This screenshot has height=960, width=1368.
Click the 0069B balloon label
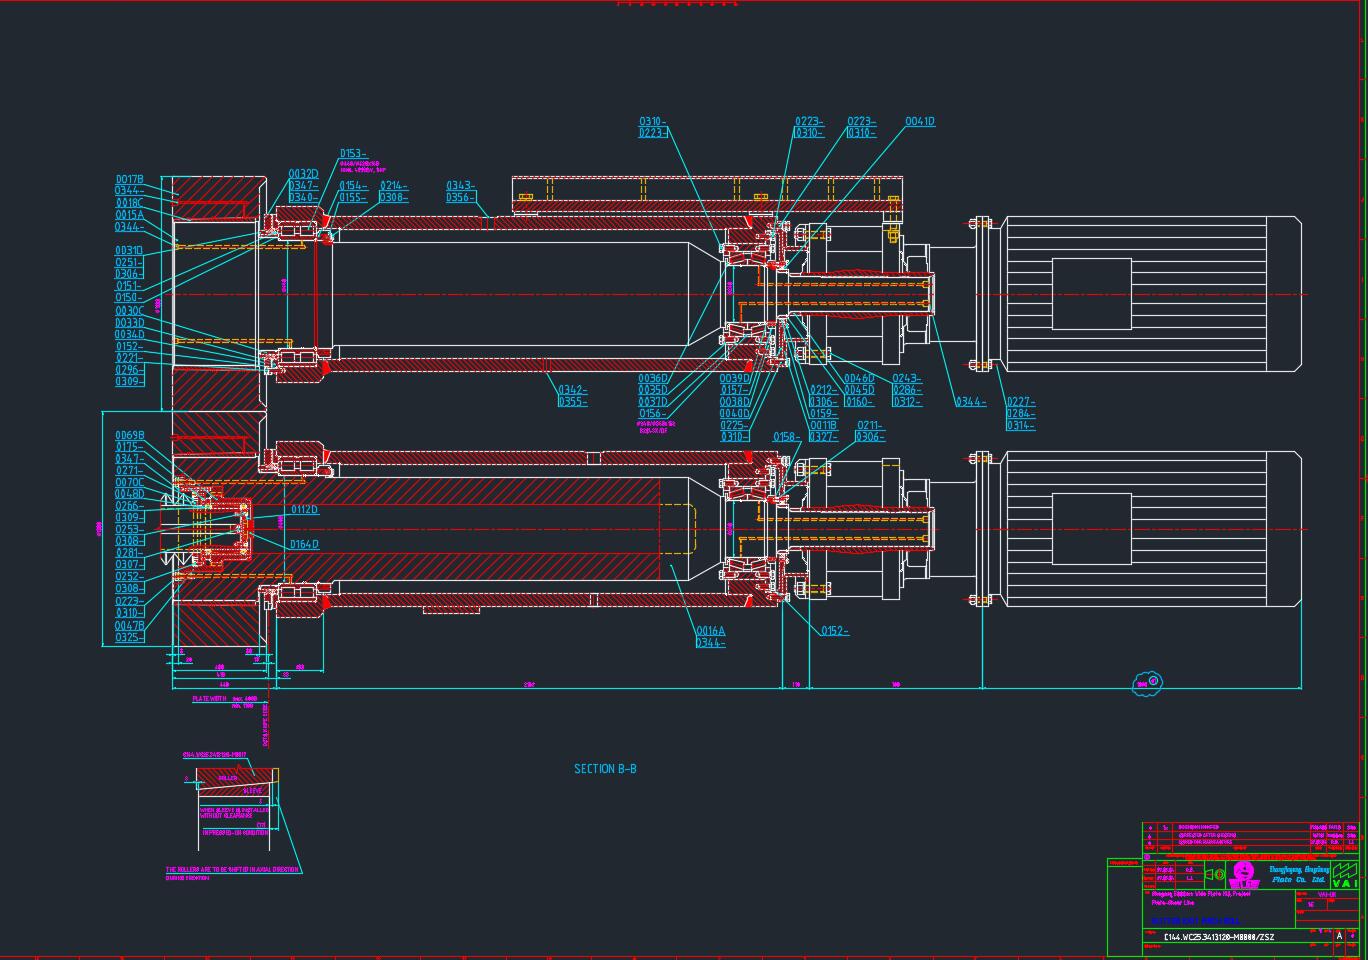[x=130, y=436]
